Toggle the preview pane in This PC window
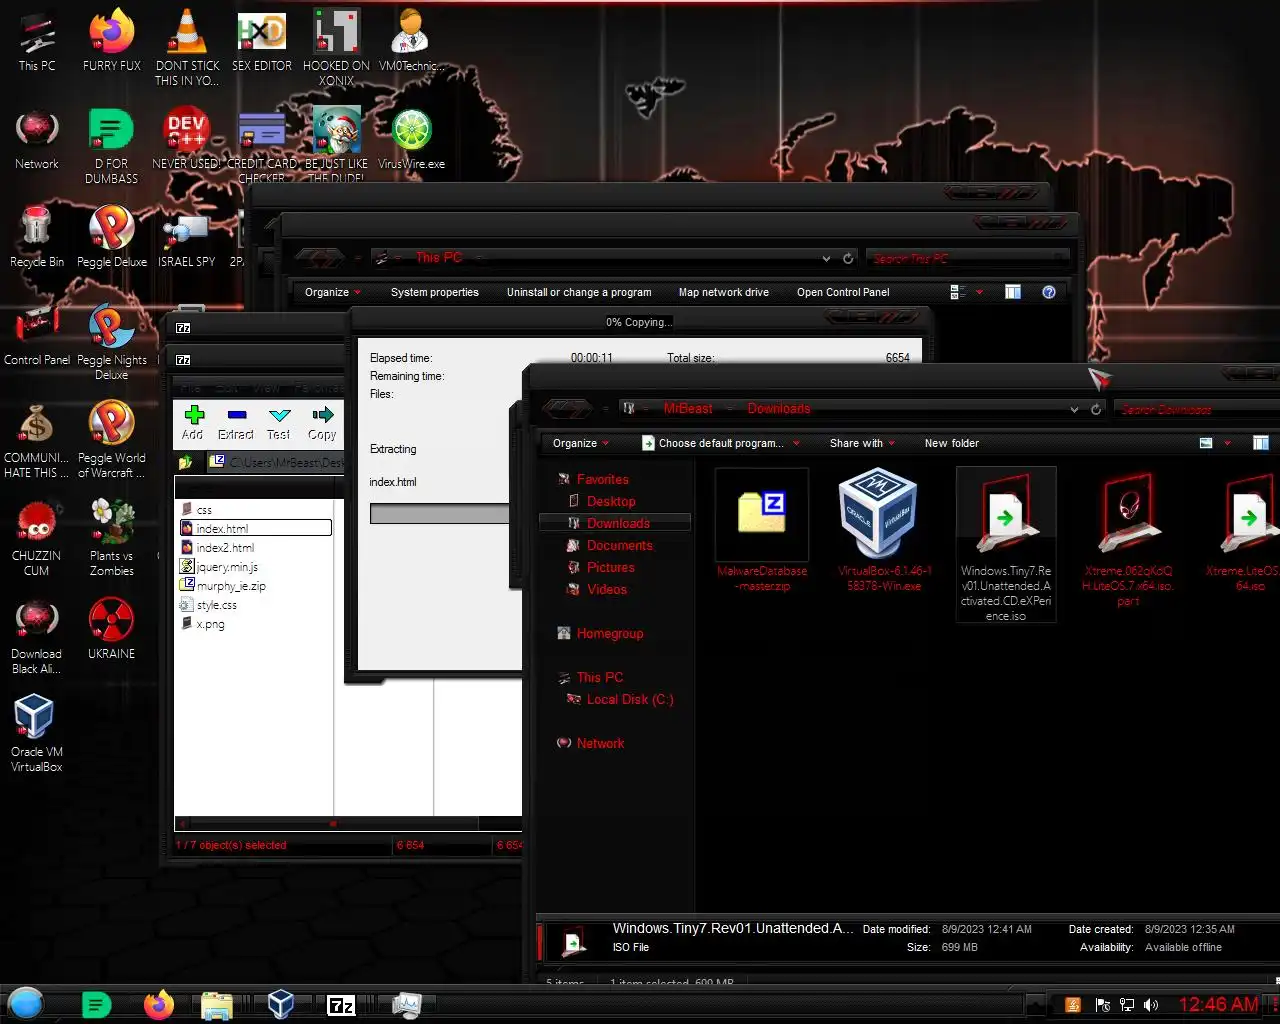This screenshot has width=1280, height=1024. (x=1013, y=292)
